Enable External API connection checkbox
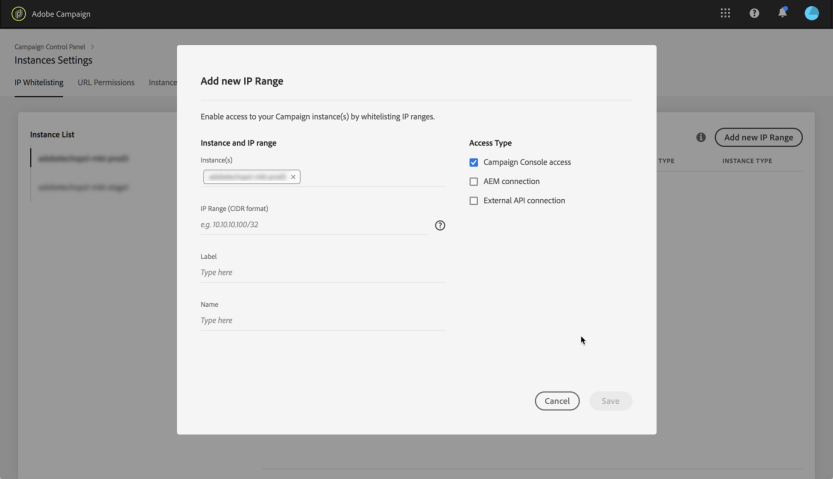This screenshot has width=833, height=479. [473, 201]
